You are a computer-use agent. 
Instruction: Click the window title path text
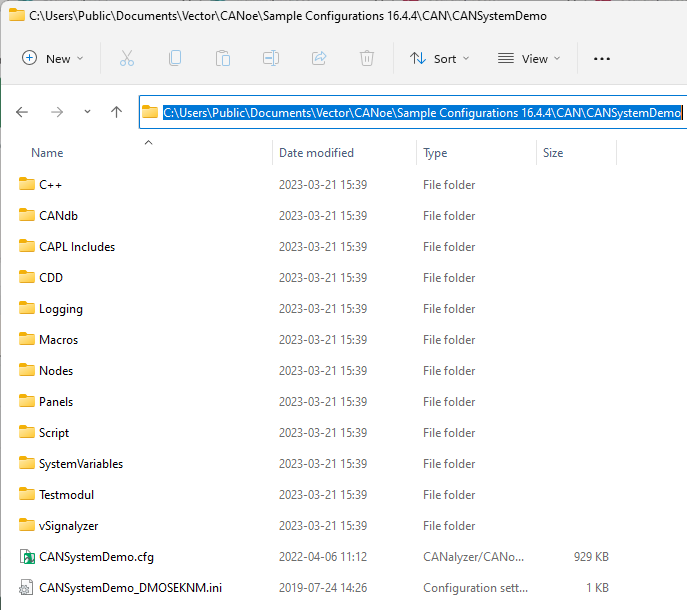pos(288,16)
